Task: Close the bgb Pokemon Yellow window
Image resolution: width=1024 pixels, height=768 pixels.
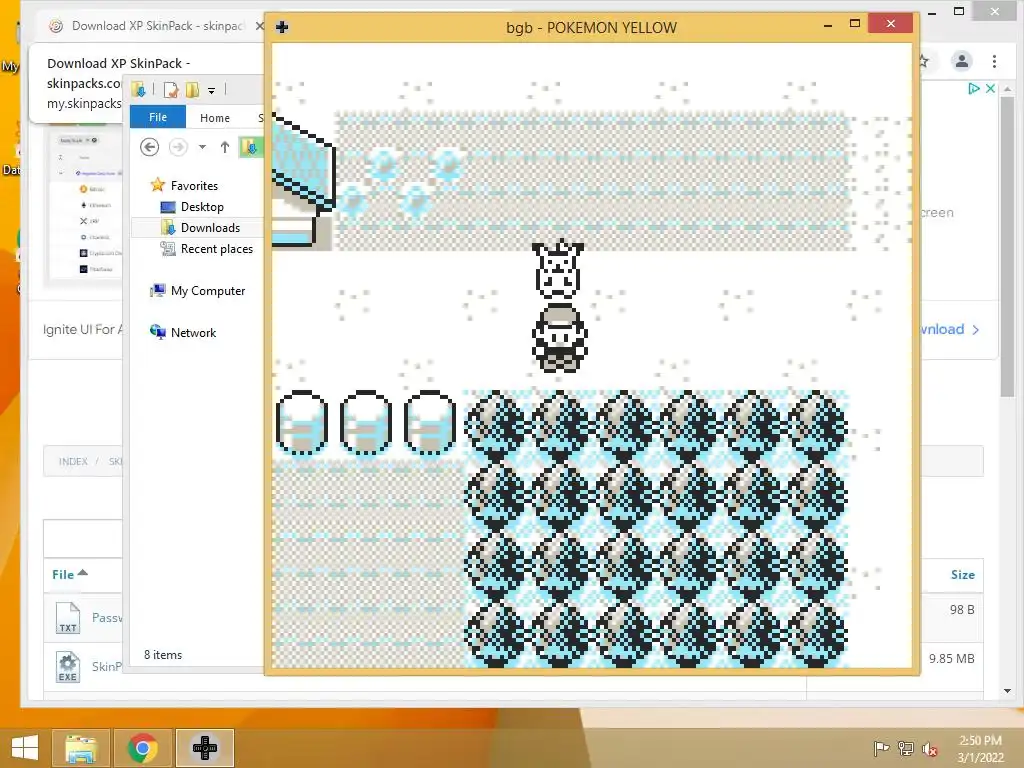Action: pos(891,24)
